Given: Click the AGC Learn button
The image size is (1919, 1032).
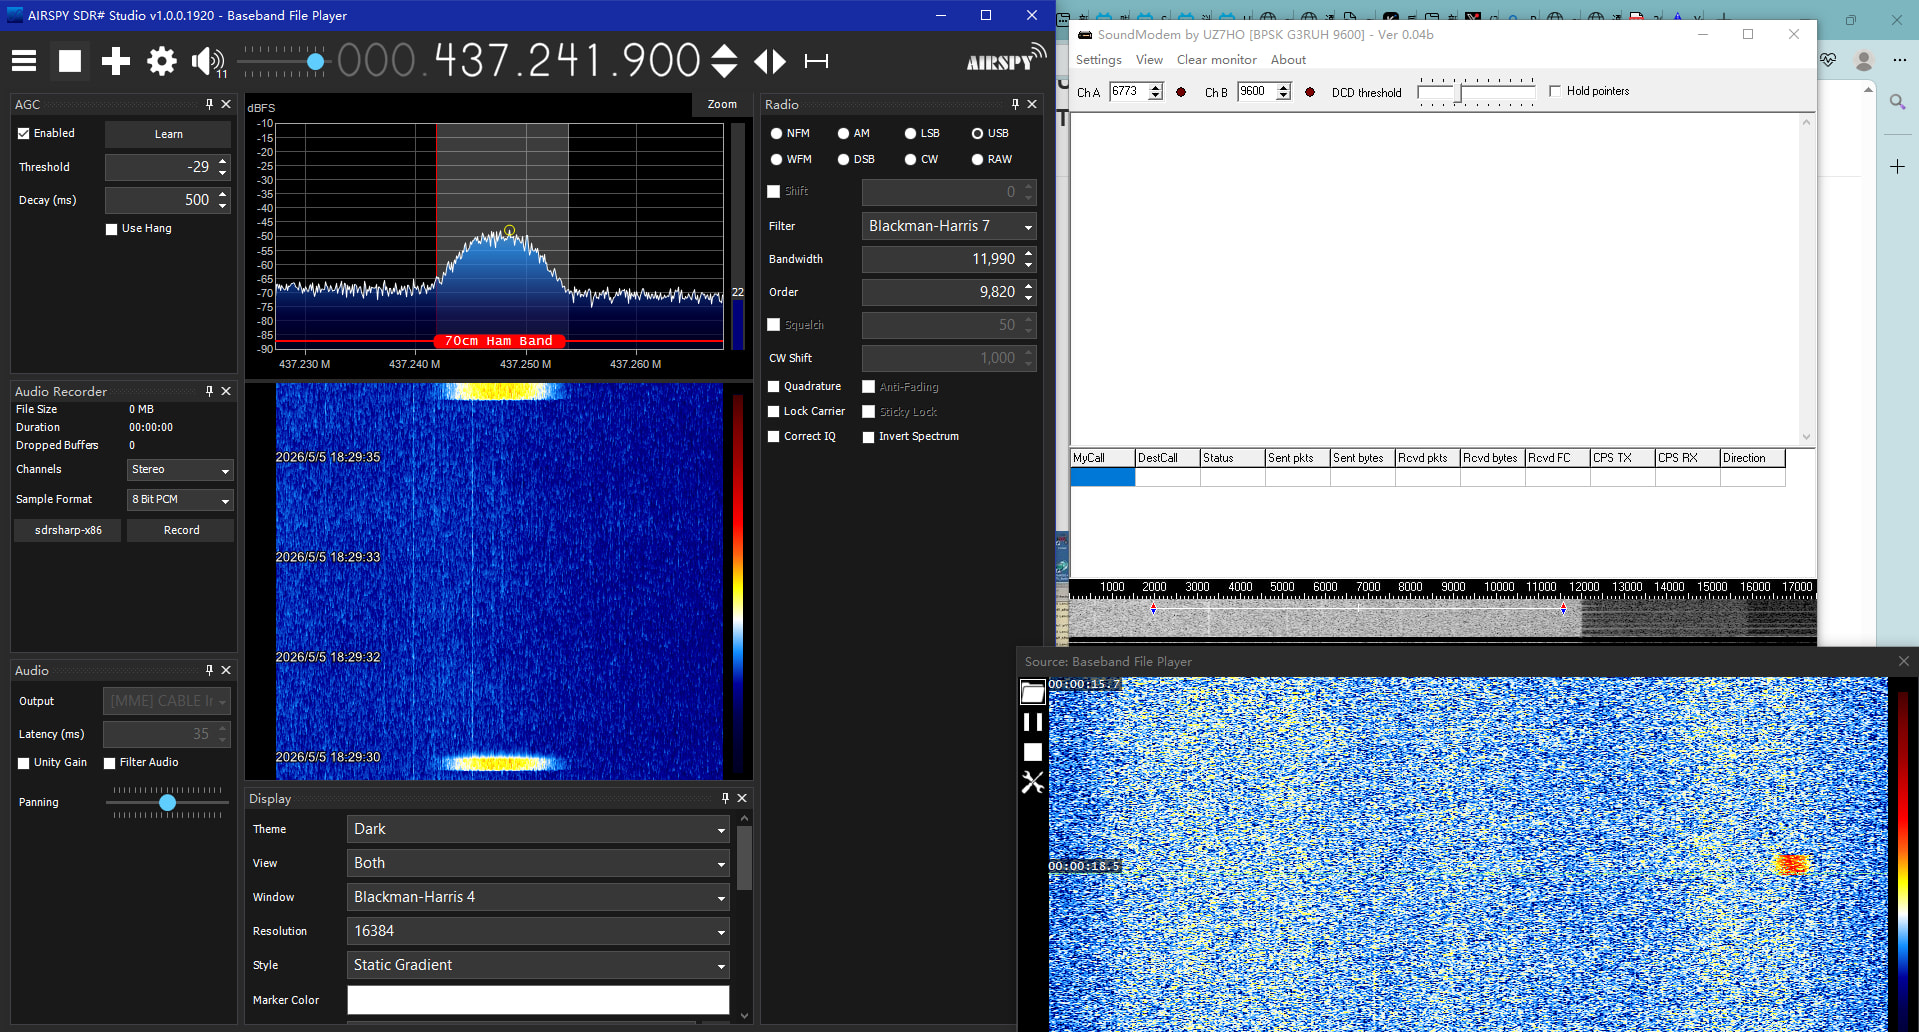Looking at the screenshot, I should point(168,134).
